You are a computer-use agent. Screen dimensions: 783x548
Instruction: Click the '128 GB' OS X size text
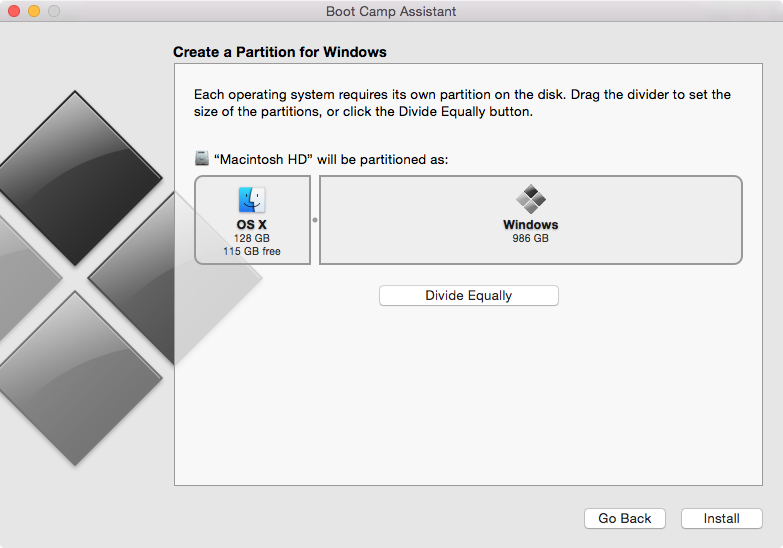pos(252,238)
